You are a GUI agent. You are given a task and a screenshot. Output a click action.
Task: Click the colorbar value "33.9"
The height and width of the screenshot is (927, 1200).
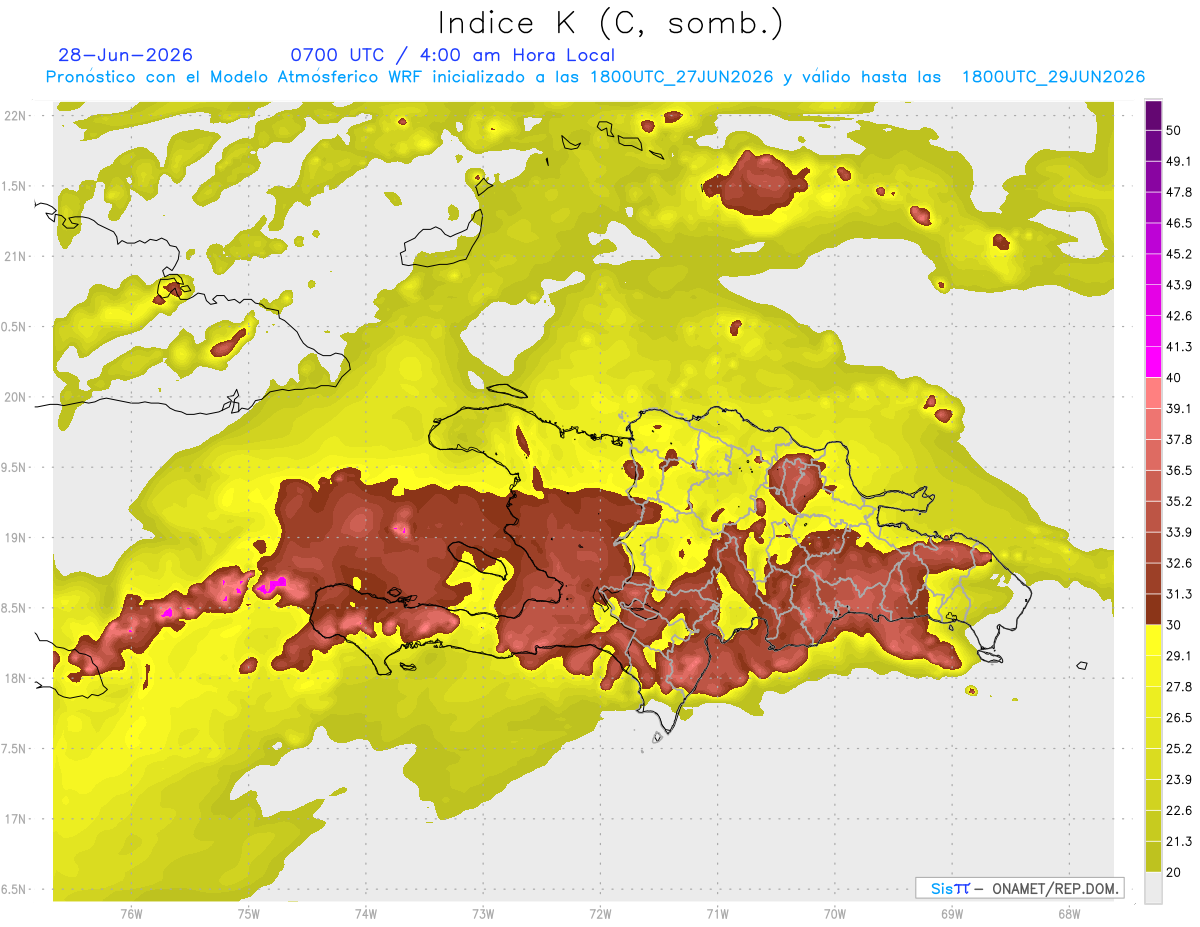click(x=1180, y=533)
